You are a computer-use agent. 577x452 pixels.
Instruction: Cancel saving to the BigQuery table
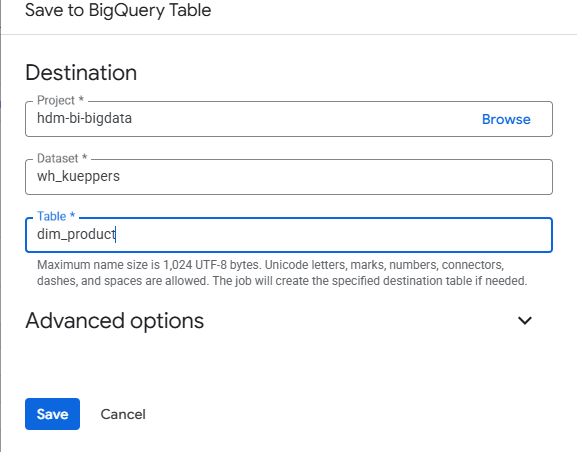tap(123, 414)
